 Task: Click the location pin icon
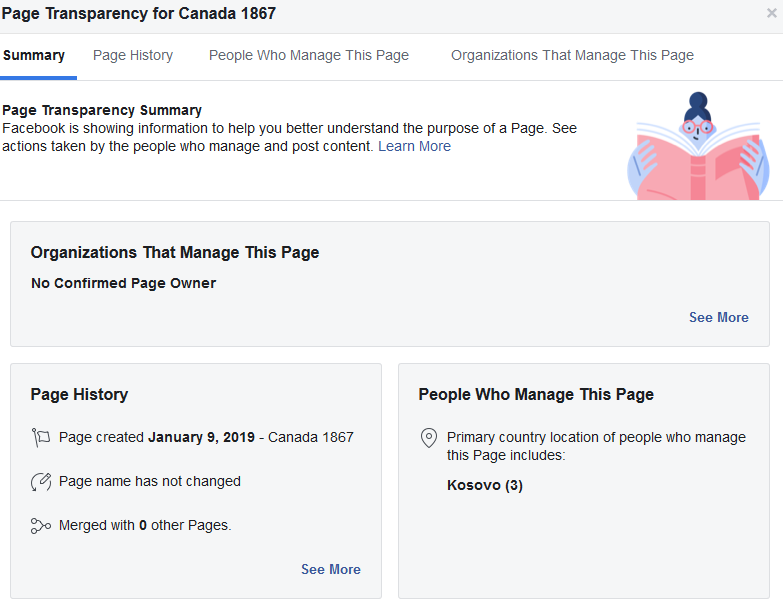429,438
